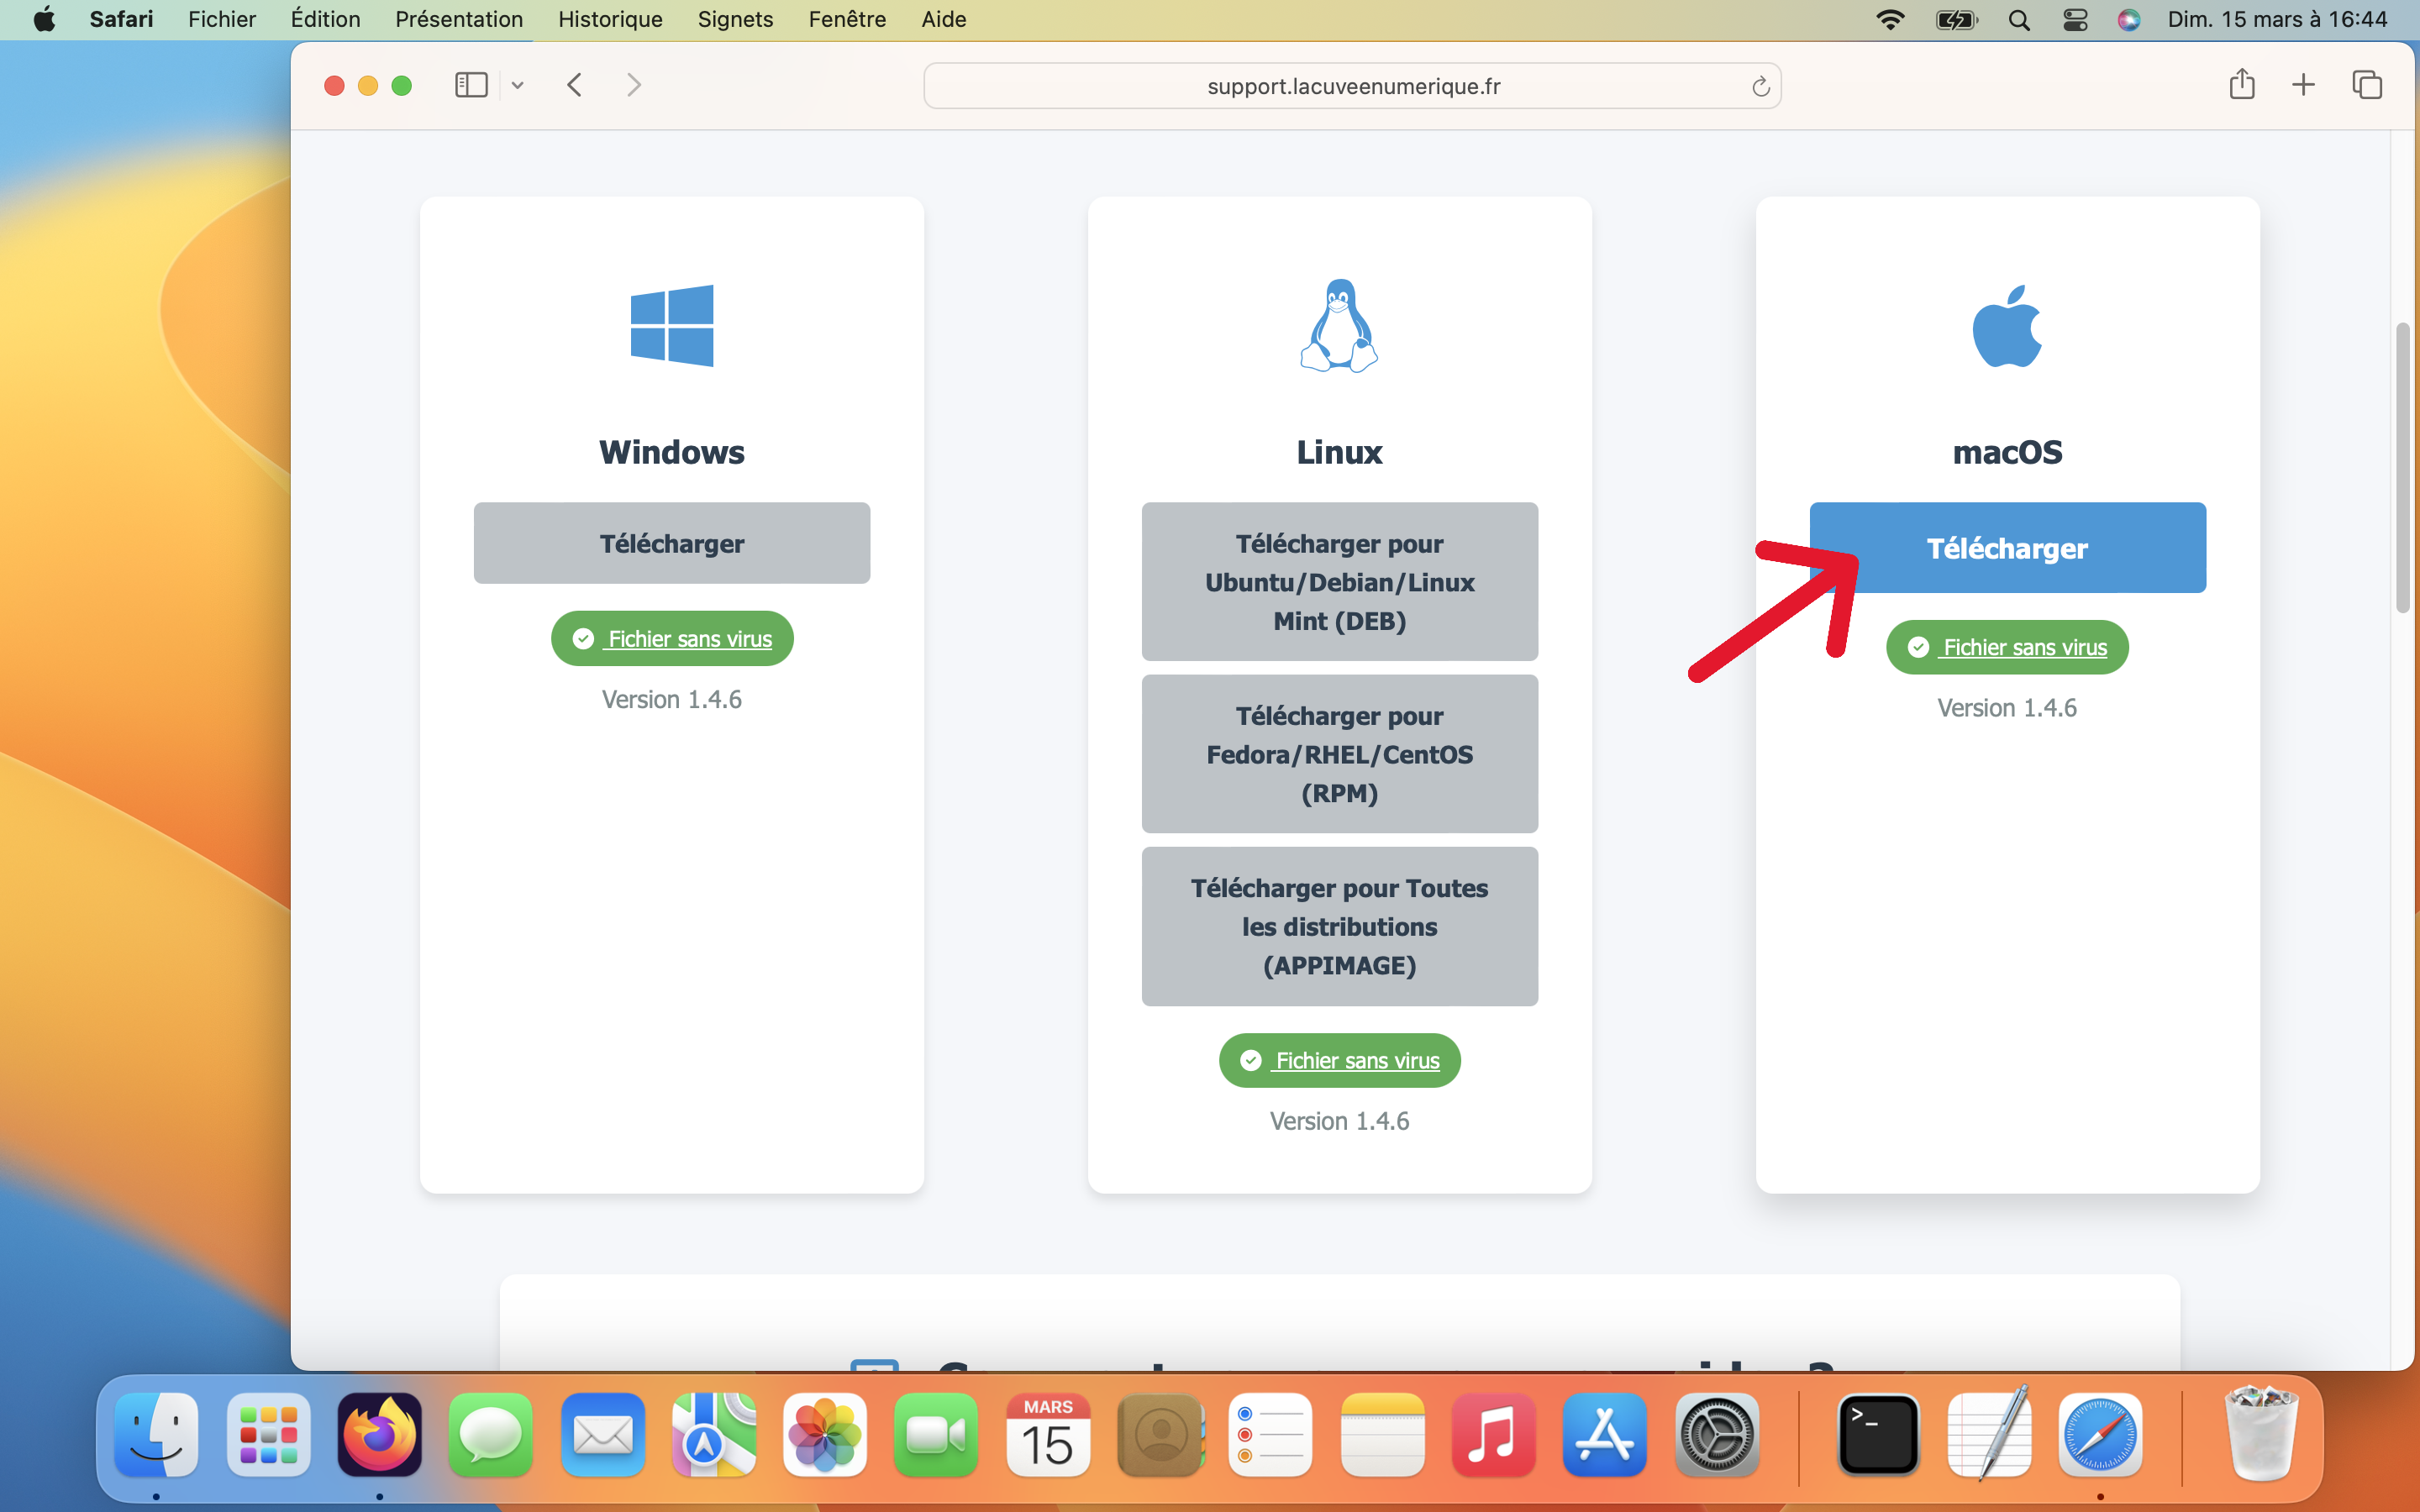Screen dimensions: 2420x1512
Task: Click the battery status icon
Action: [x=1955, y=19]
